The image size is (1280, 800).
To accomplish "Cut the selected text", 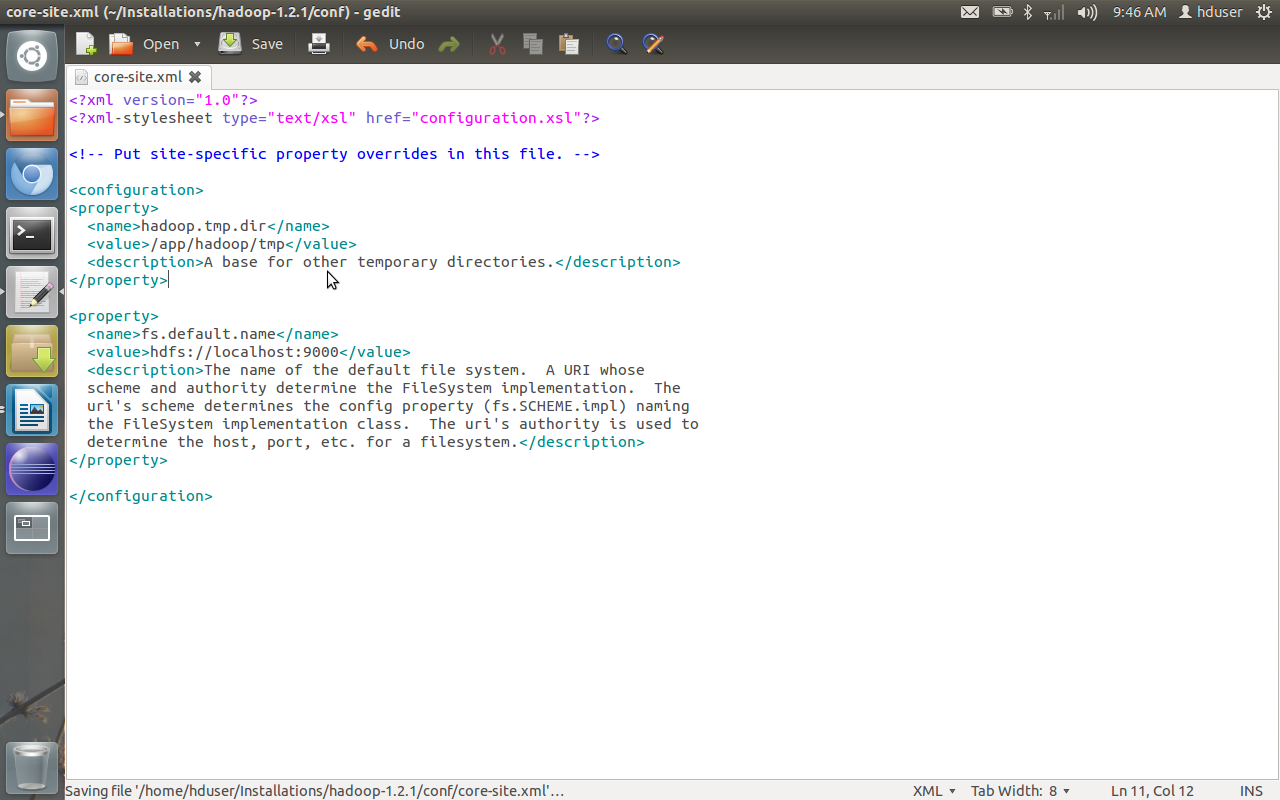I will [497, 44].
